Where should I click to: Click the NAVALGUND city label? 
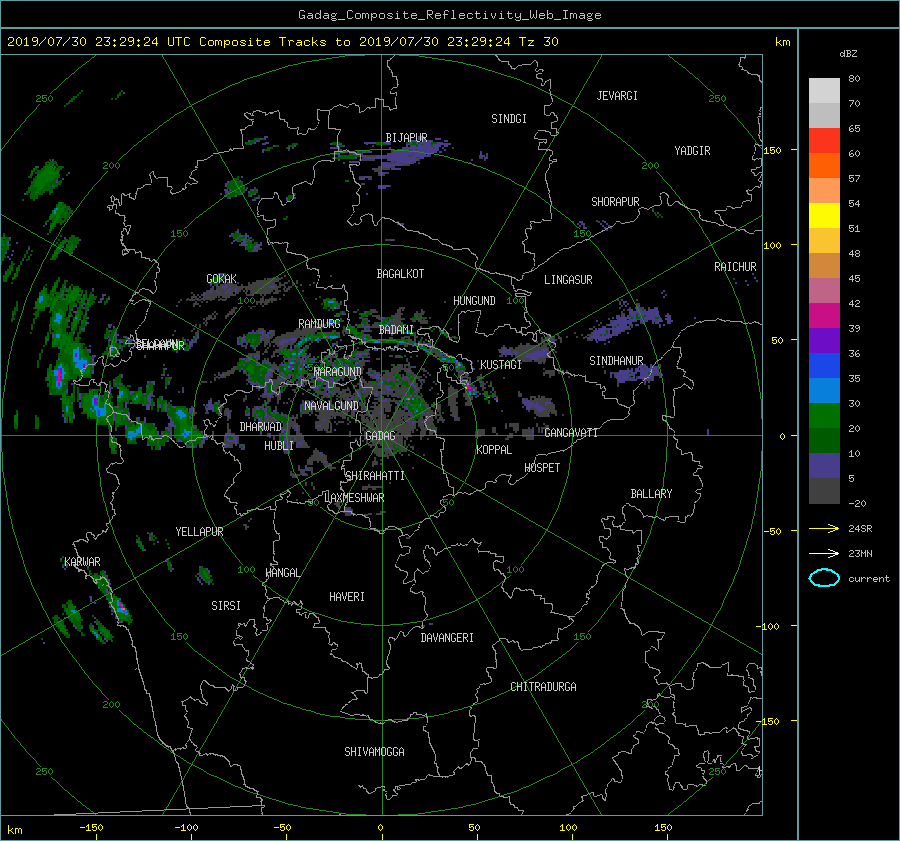331,406
